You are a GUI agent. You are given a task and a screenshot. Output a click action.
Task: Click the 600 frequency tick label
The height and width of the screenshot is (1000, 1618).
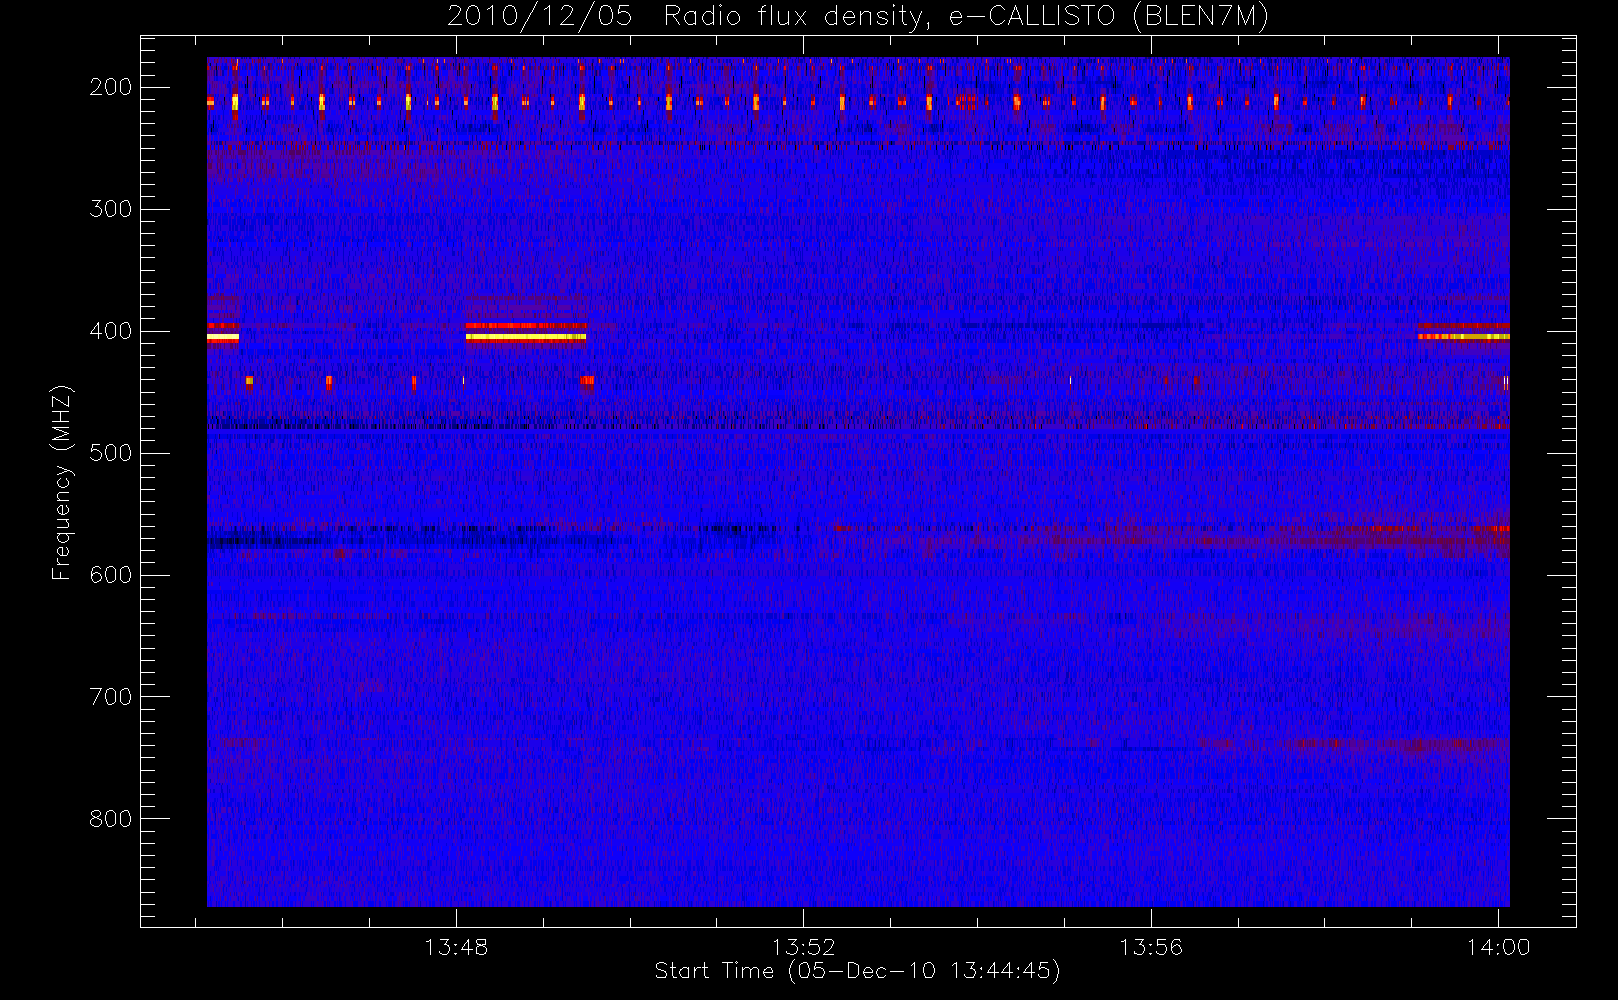tap(110, 575)
